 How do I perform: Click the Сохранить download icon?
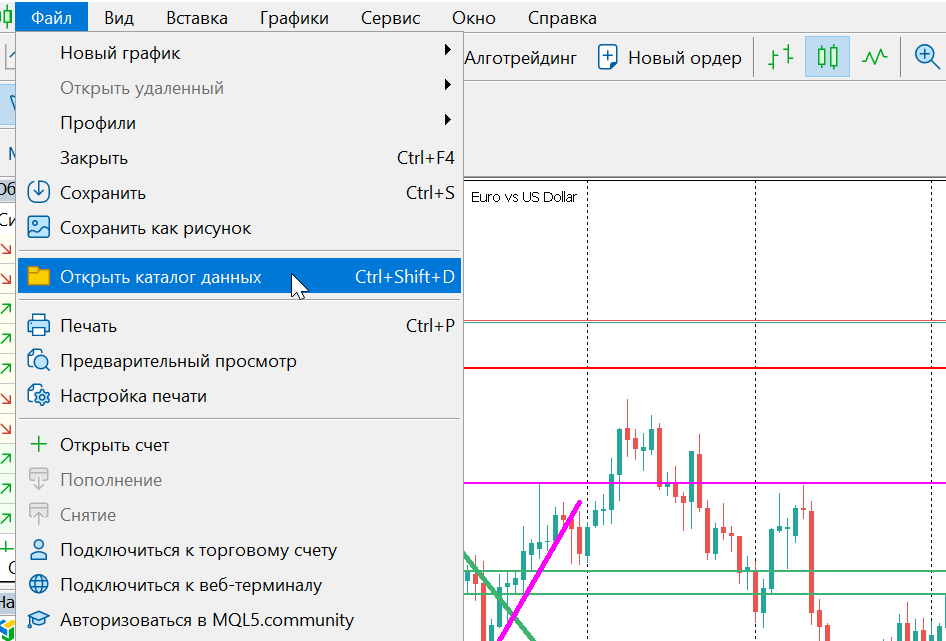click(39, 193)
